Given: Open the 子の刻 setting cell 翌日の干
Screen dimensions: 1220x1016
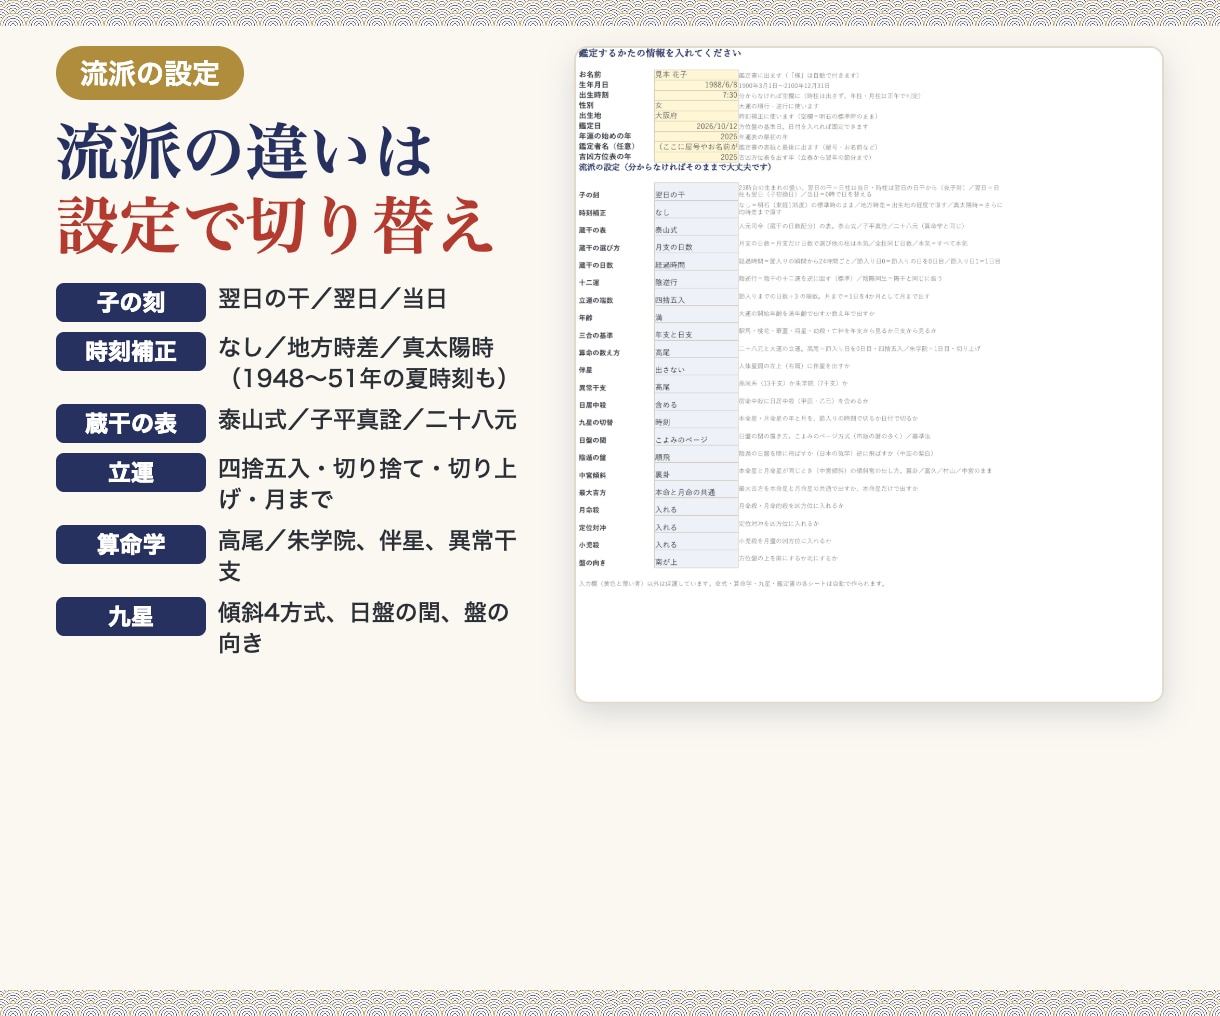Looking at the screenshot, I should (x=696, y=192).
